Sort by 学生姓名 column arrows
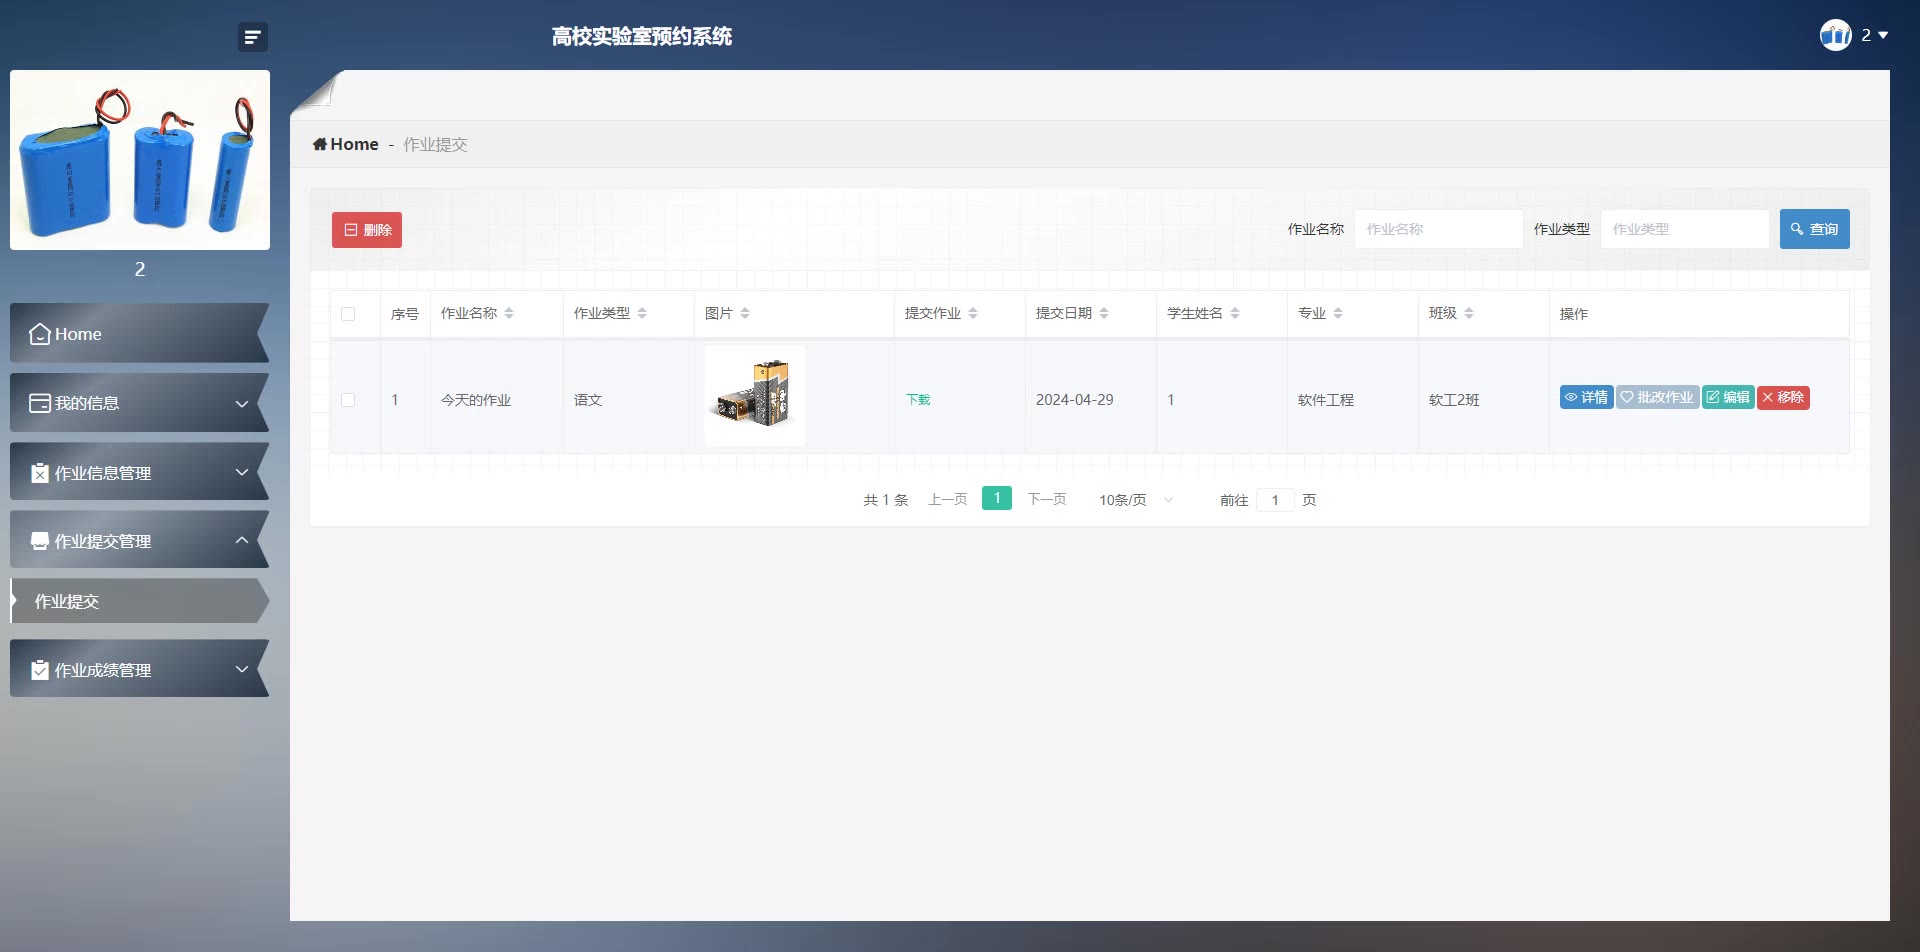 pyautogui.click(x=1235, y=314)
